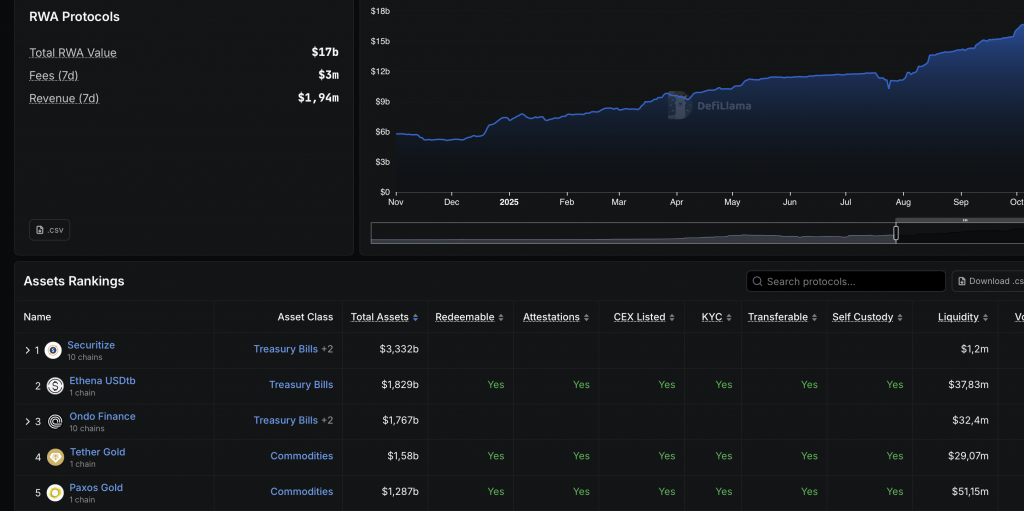Sort by CEX Listed column header

pyautogui.click(x=639, y=317)
